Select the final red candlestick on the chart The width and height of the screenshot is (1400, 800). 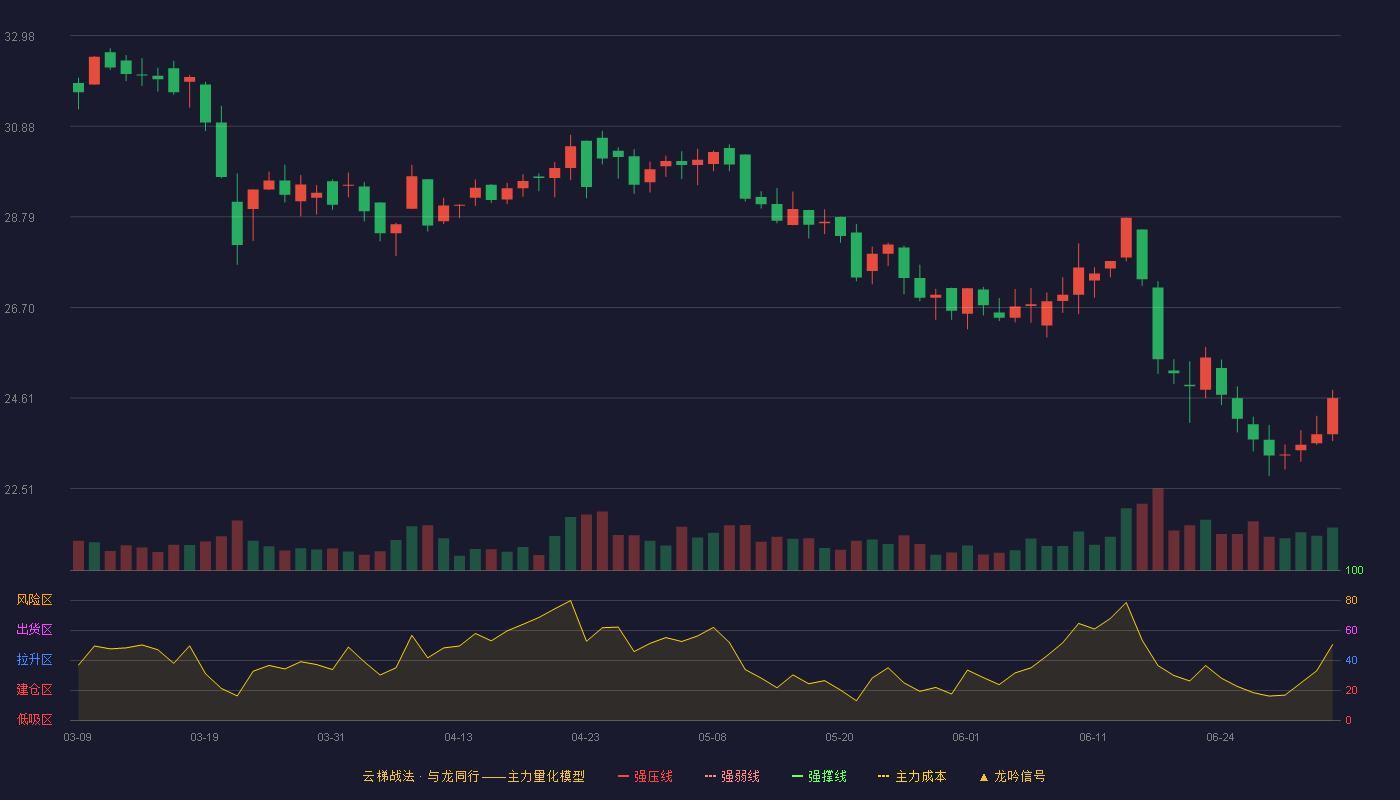tap(1332, 415)
